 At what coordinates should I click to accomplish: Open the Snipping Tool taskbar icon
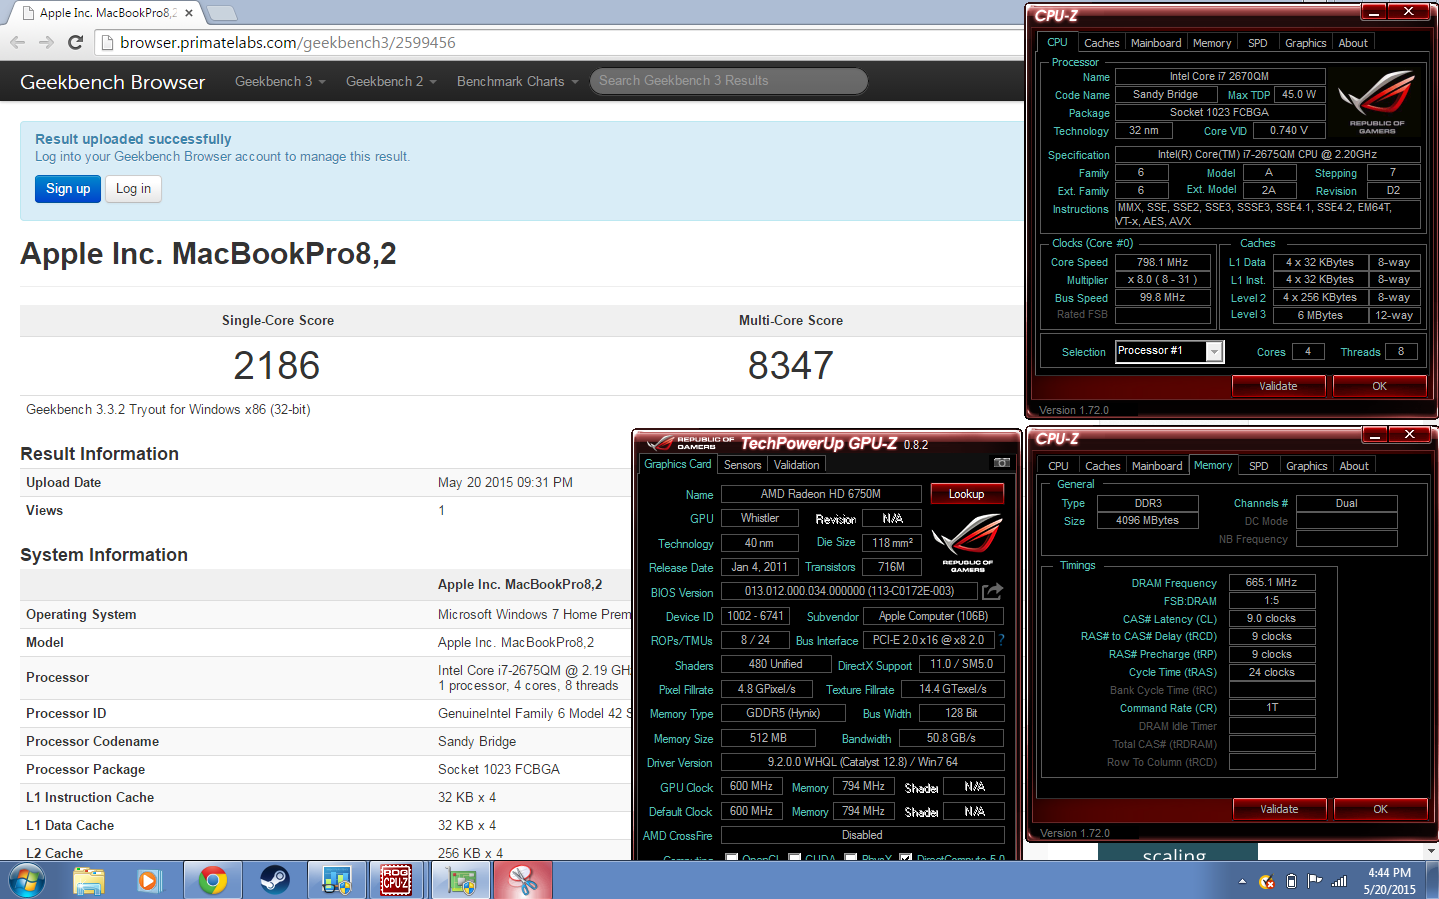[523, 881]
